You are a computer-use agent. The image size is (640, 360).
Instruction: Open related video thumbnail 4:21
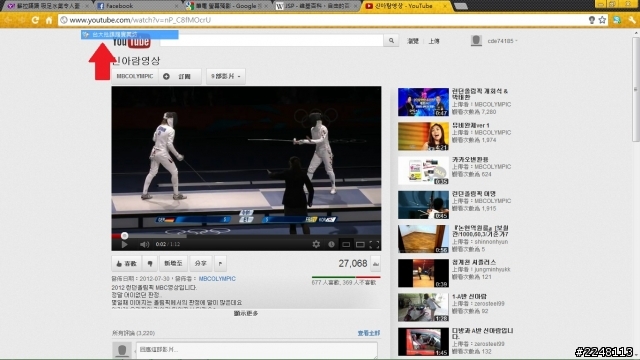coord(423,136)
